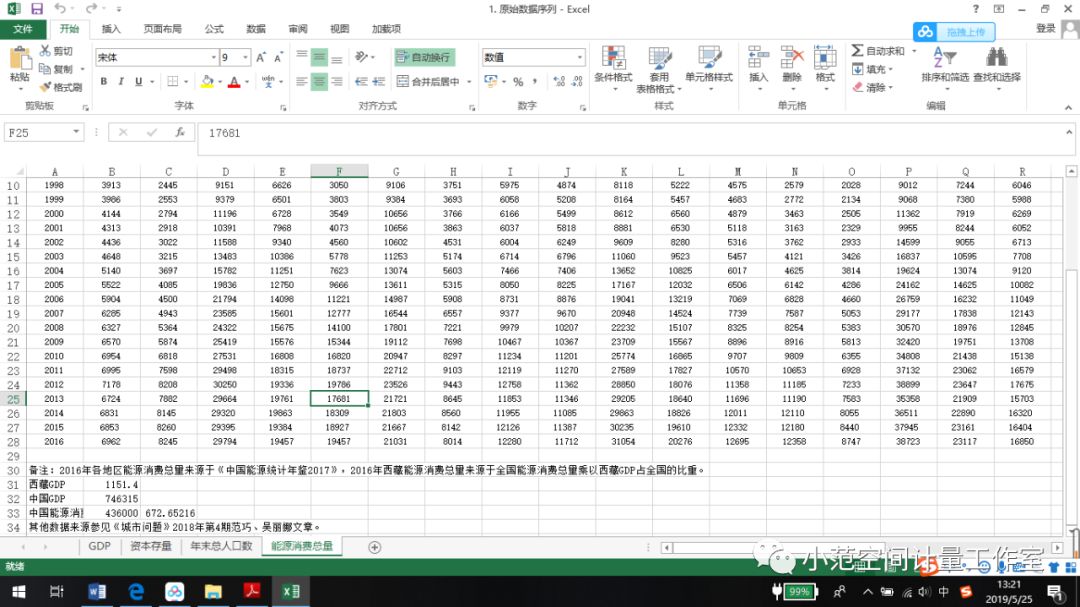Toggle Wrap Text (自动换行)

[x=425, y=57]
